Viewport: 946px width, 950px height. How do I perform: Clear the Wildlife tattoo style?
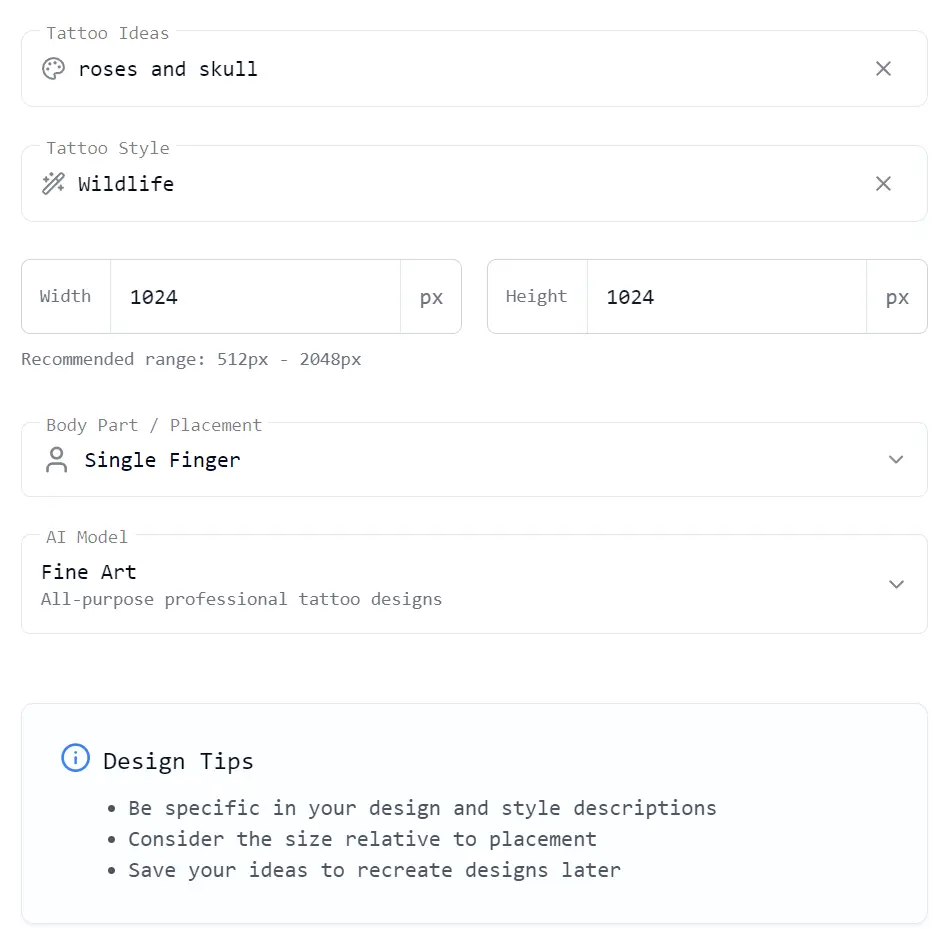click(x=883, y=183)
